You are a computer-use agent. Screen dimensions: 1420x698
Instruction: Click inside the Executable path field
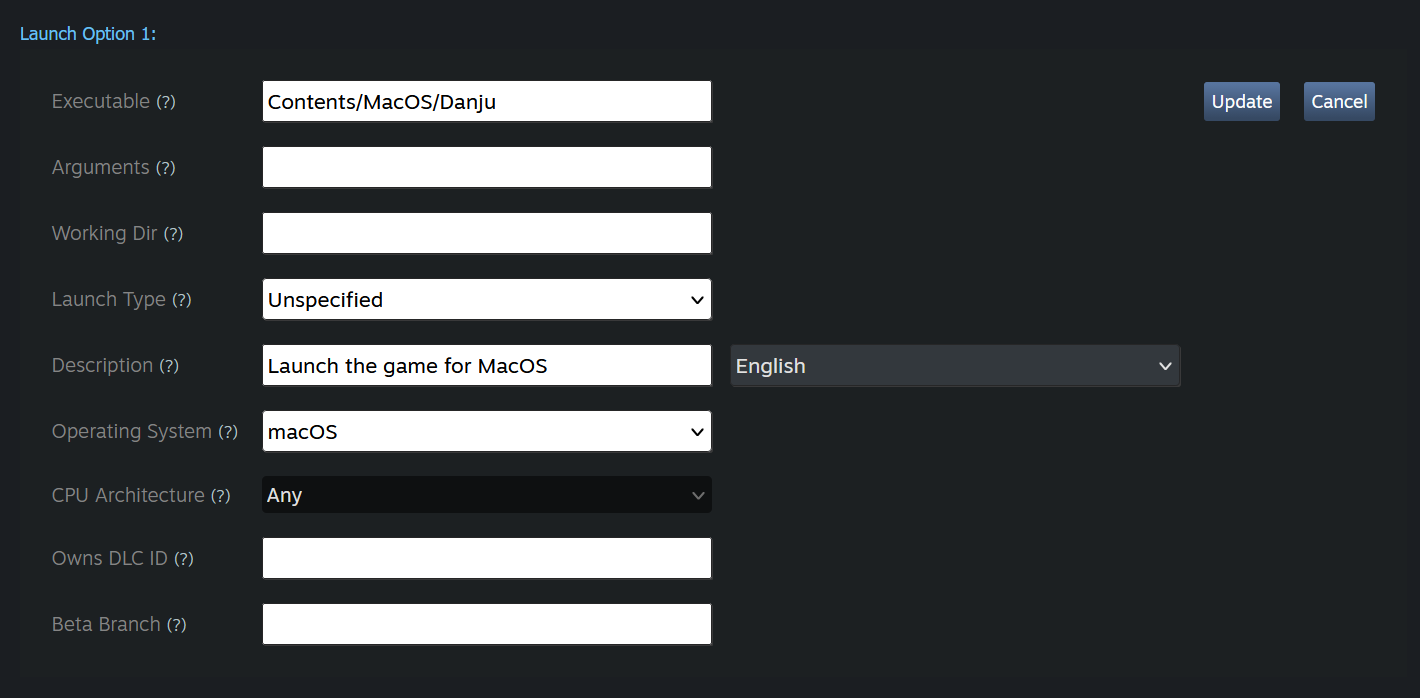486,101
